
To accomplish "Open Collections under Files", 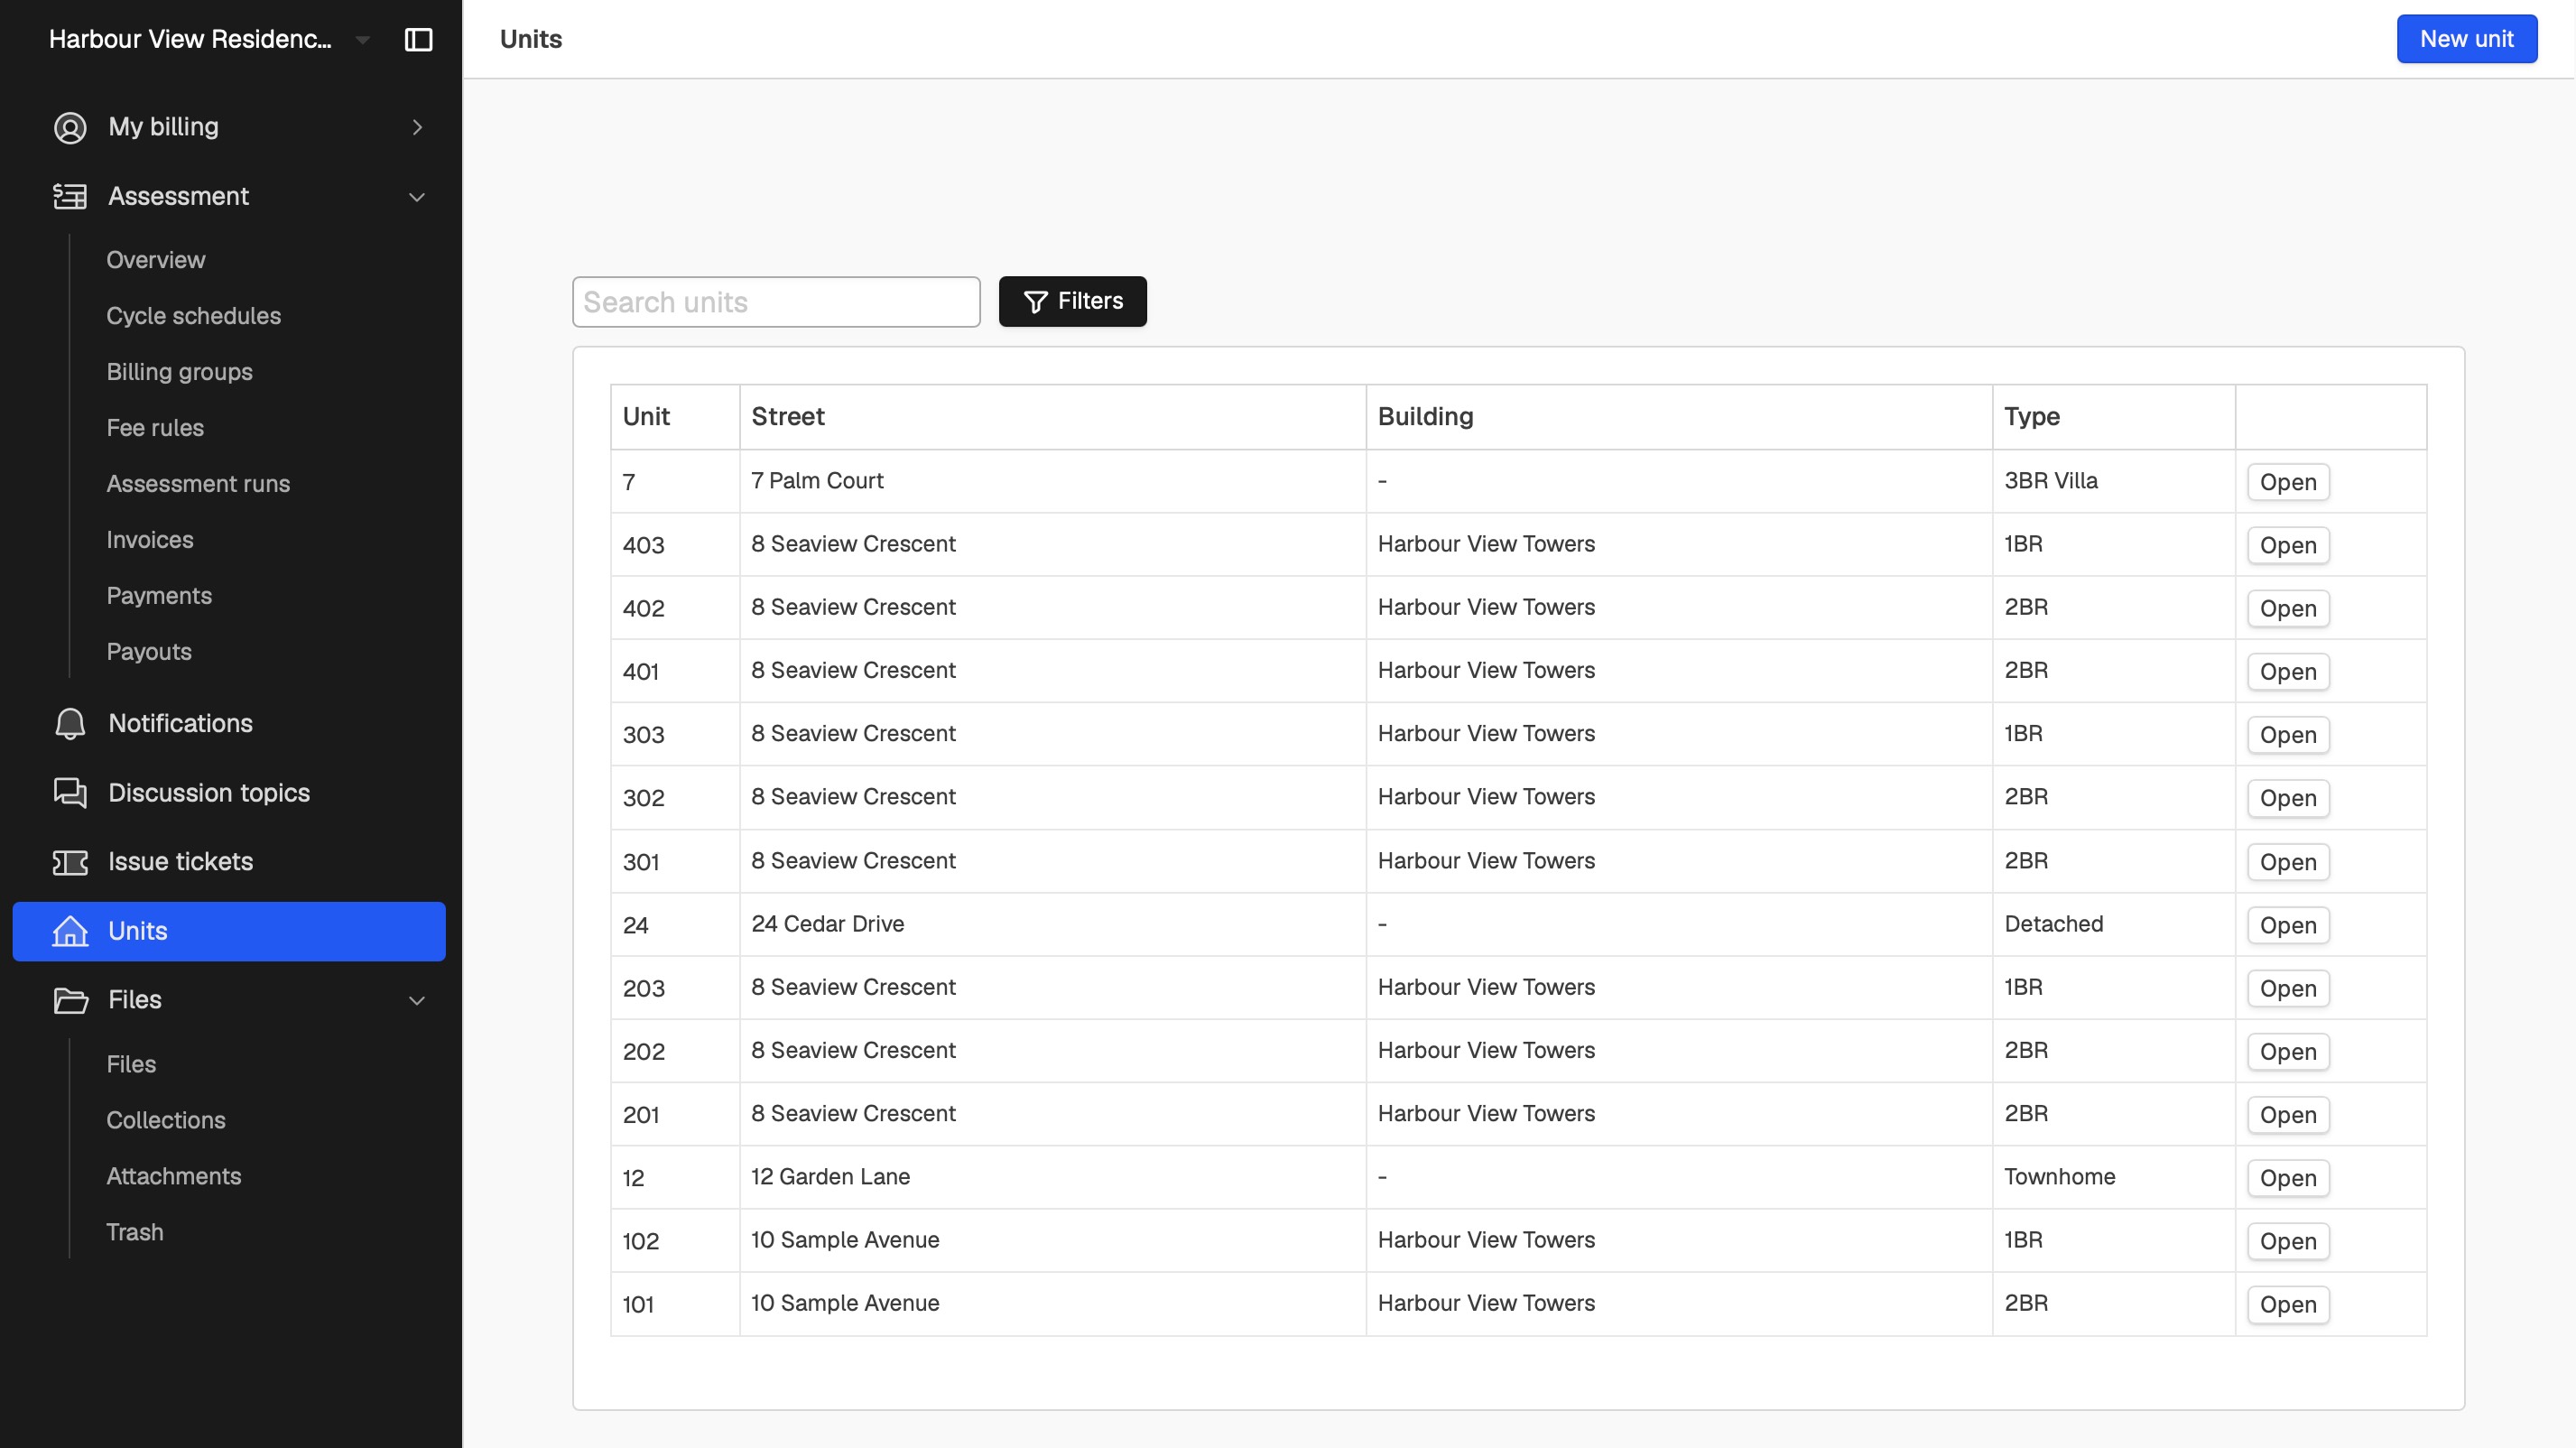I will tap(166, 1120).
